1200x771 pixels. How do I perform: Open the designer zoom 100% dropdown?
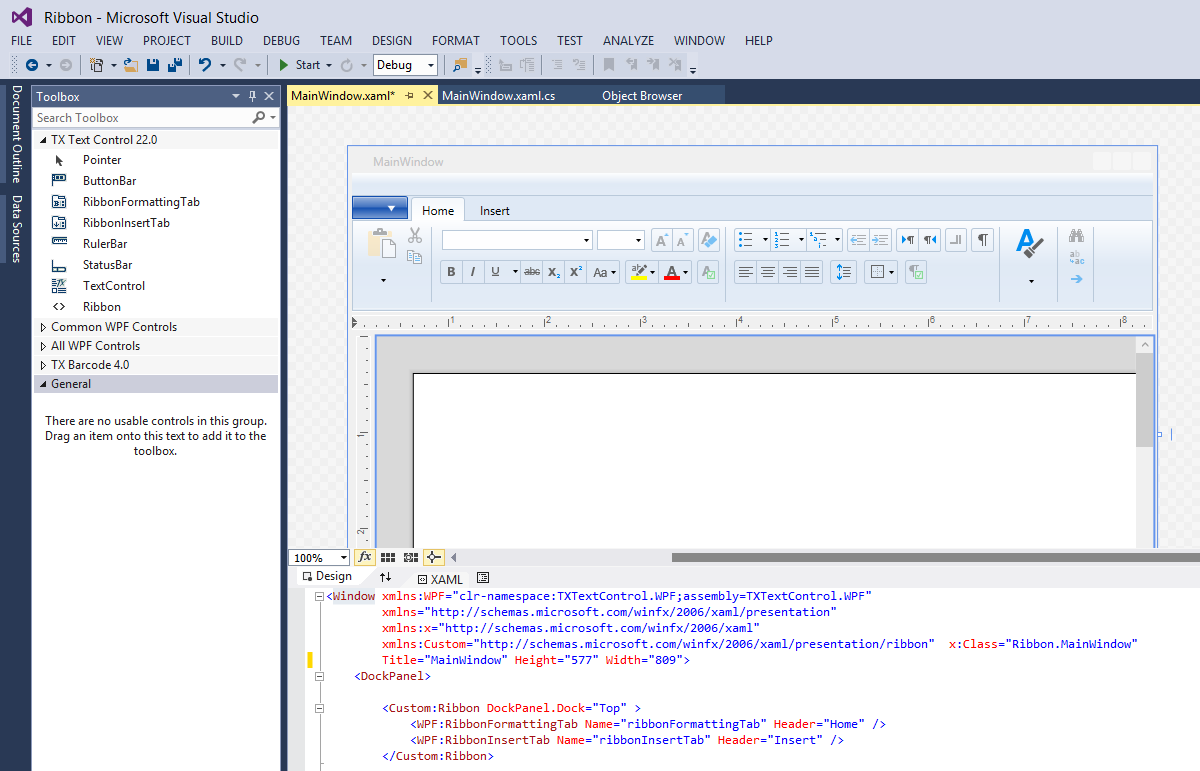tap(319, 558)
